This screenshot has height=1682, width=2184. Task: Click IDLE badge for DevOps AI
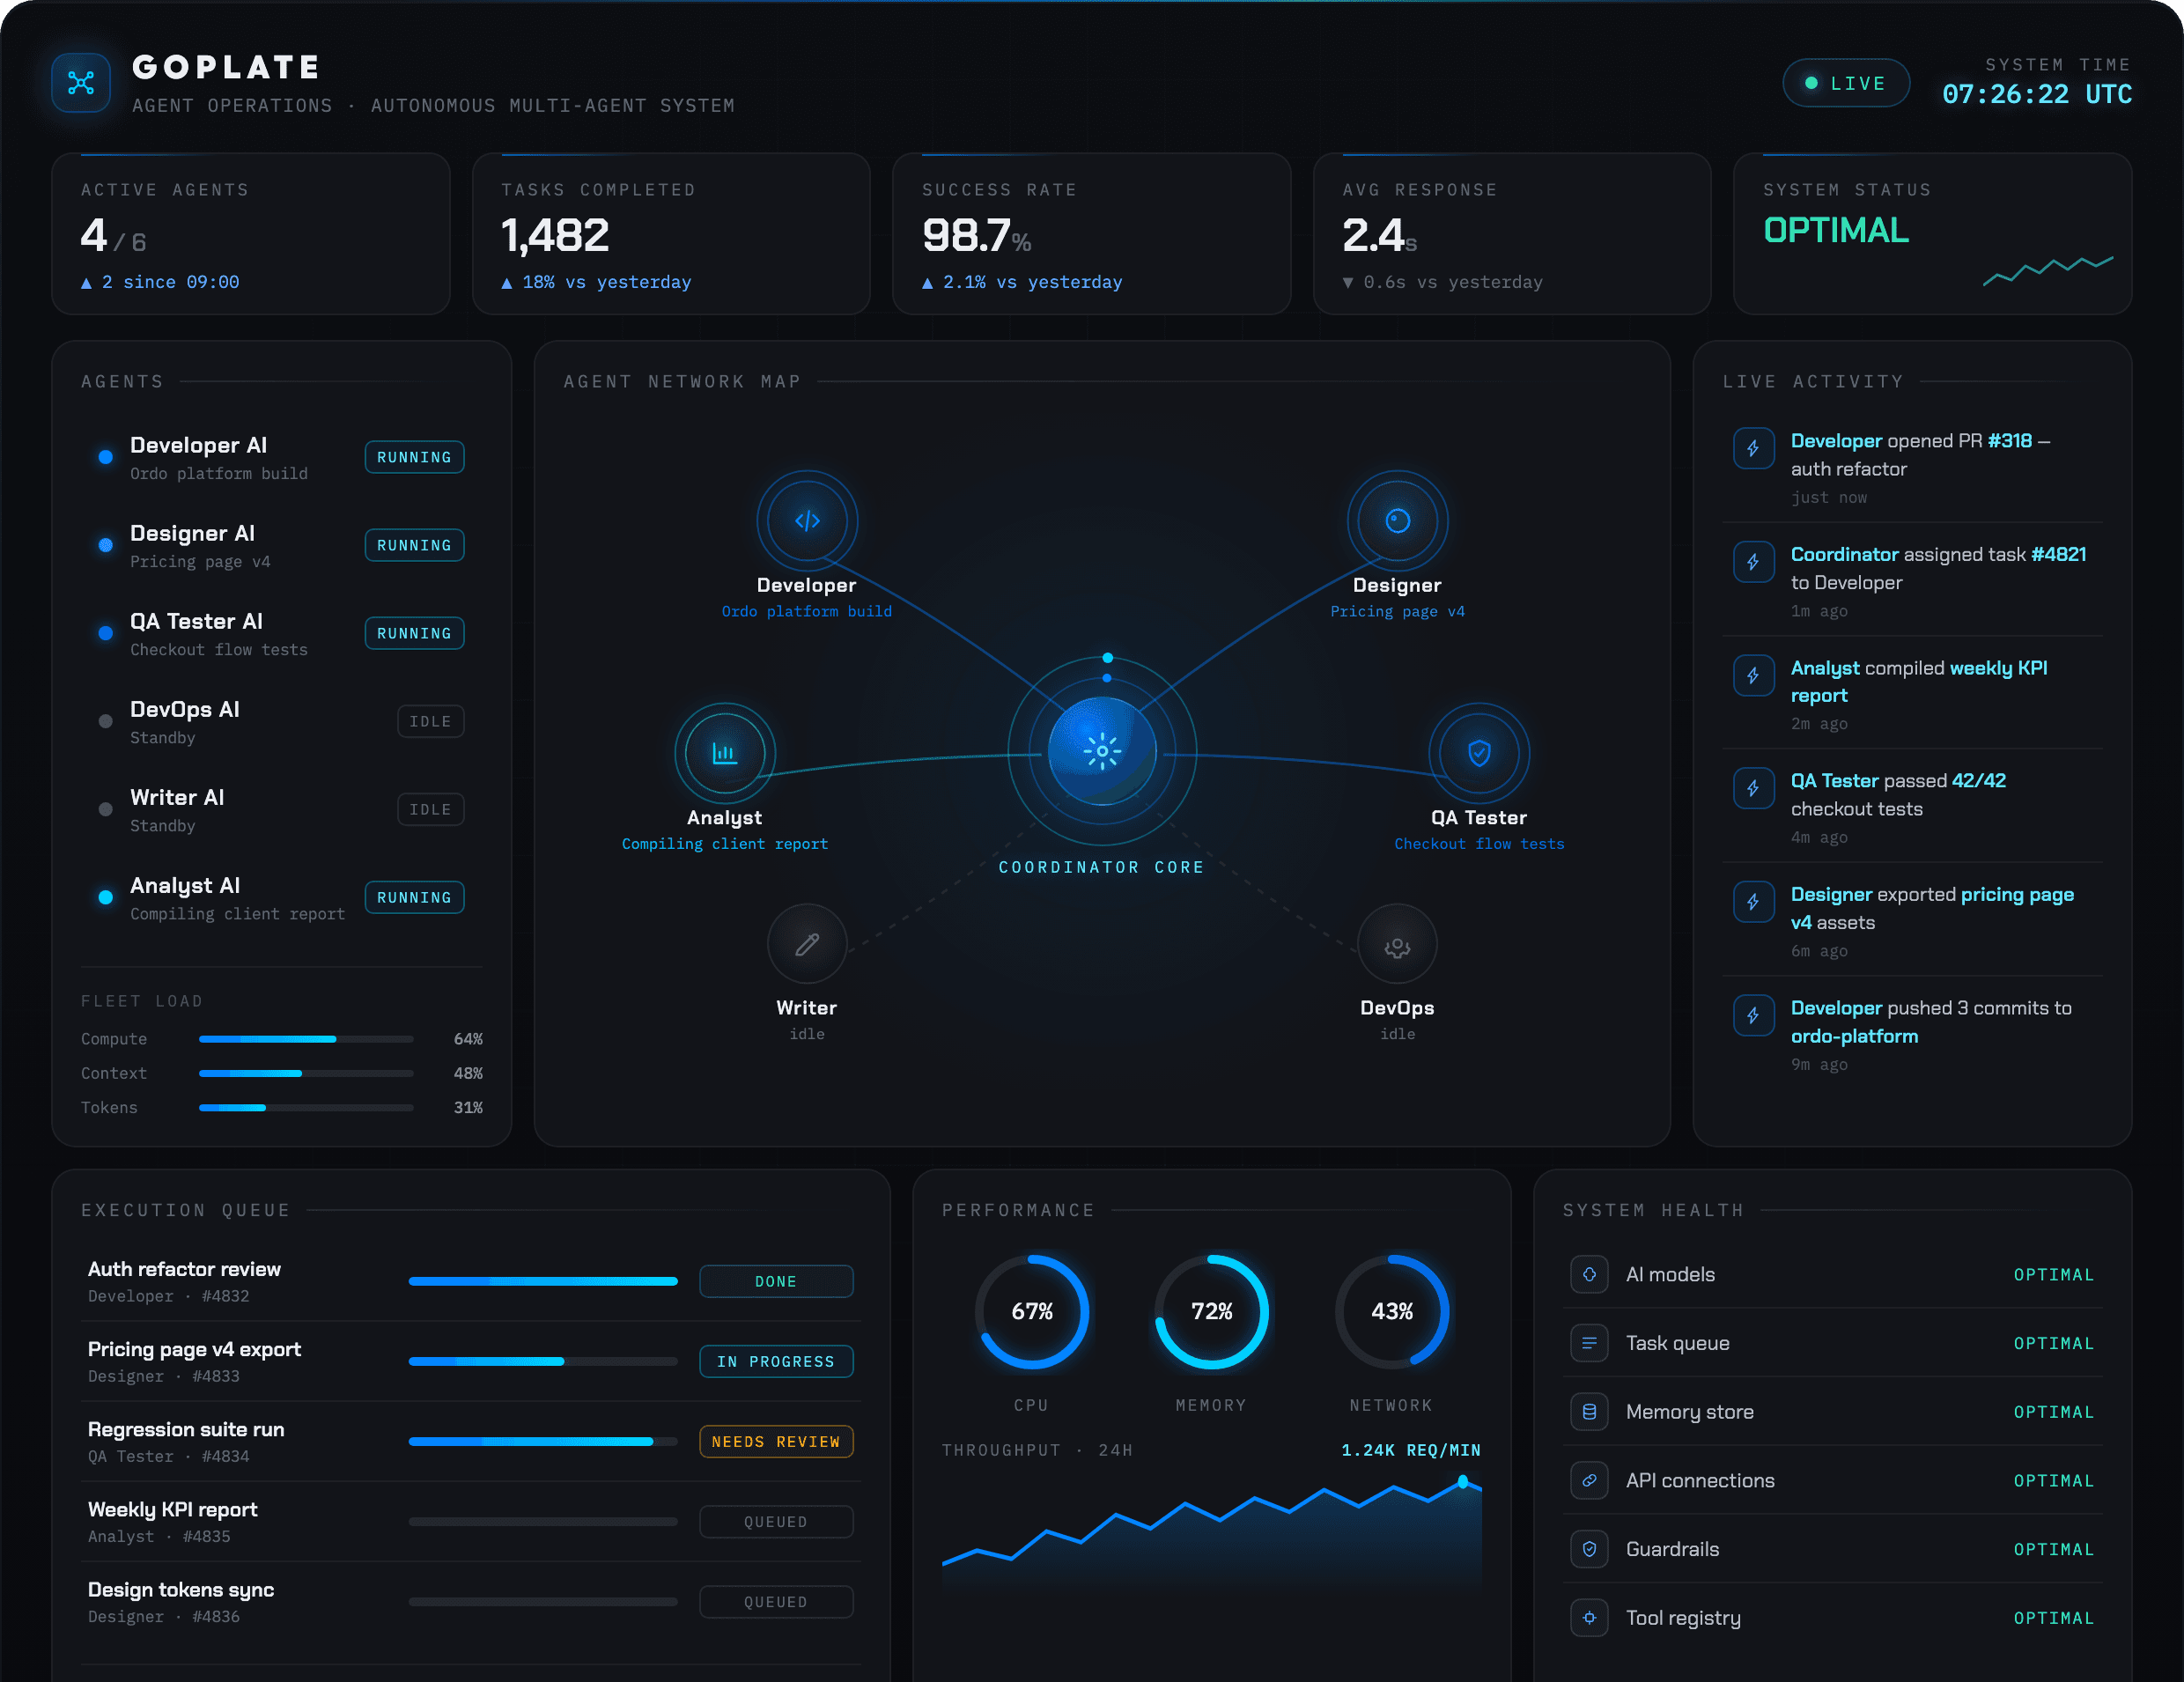(x=430, y=721)
